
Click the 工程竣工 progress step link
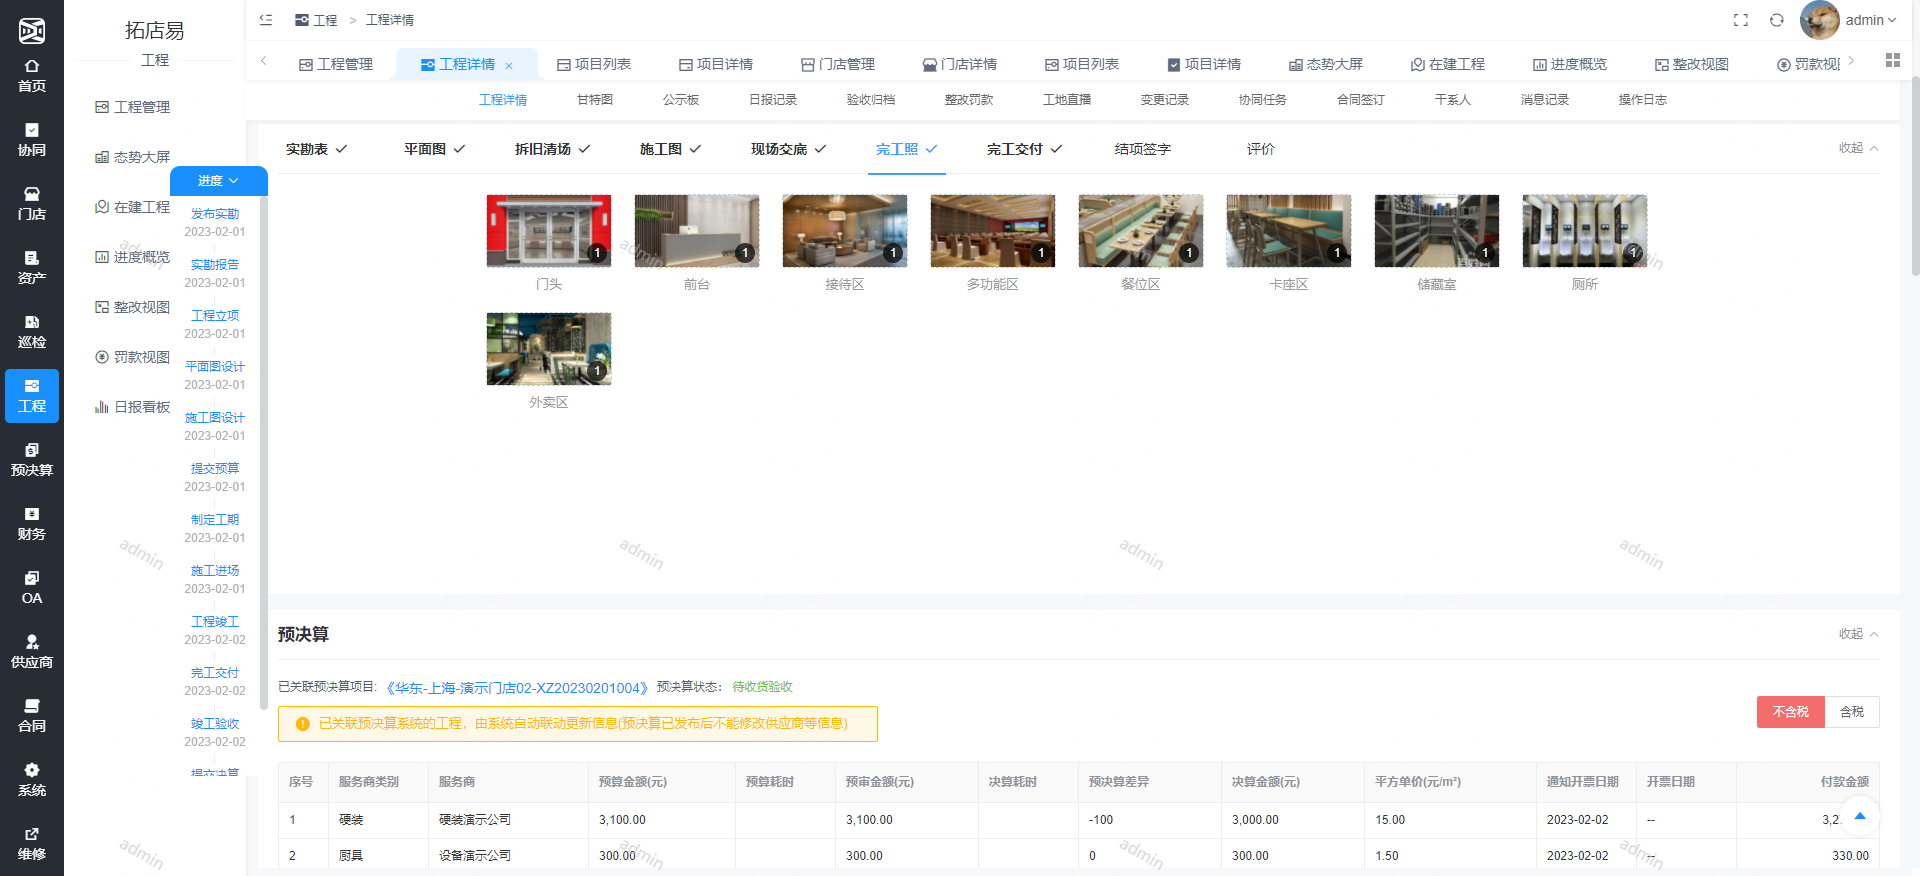(215, 622)
